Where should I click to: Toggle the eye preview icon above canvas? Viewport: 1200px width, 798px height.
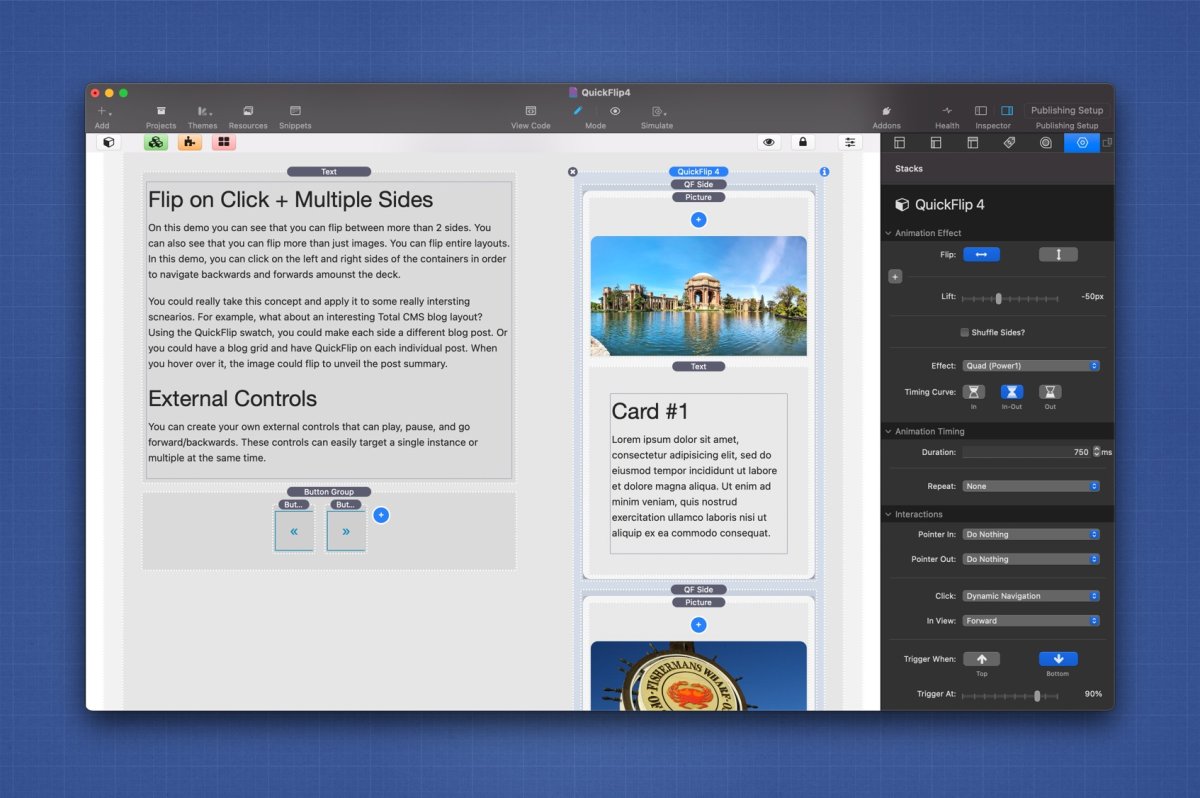[x=768, y=143]
